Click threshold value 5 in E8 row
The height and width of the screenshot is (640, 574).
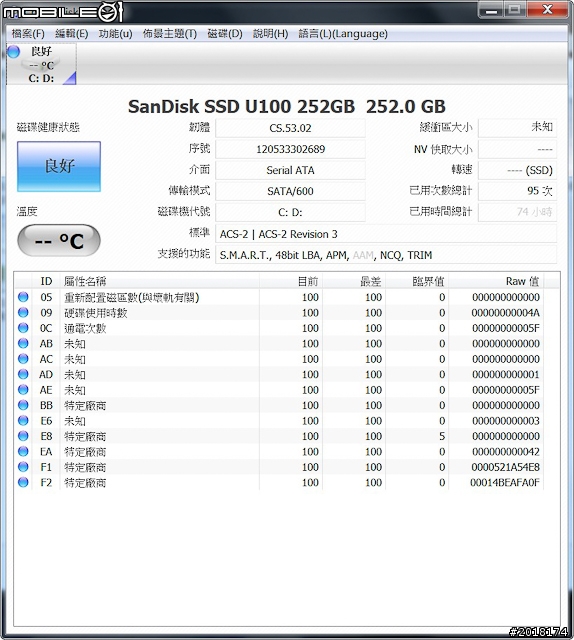pos(442,436)
